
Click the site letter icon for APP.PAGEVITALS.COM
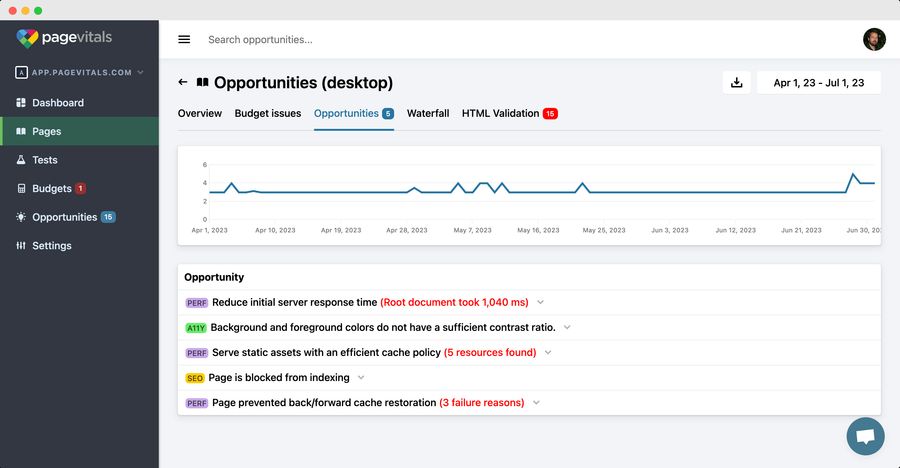pos(21,72)
